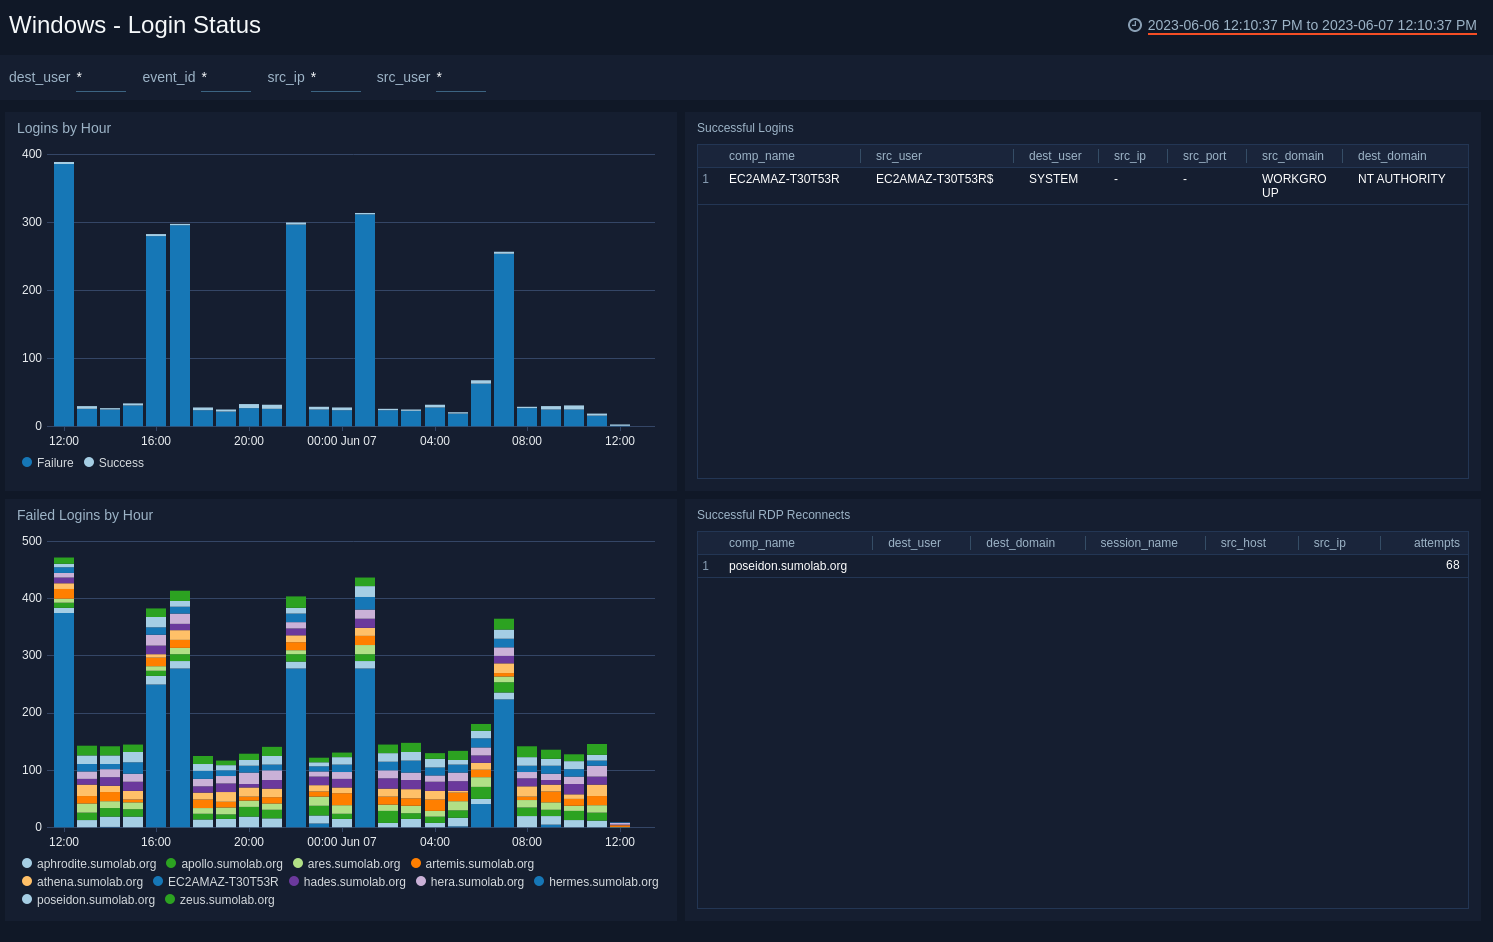Image resolution: width=1493 pixels, height=942 pixels.
Task: Toggle poseidon.sumolab.org legend entry
Action: (88, 900)
